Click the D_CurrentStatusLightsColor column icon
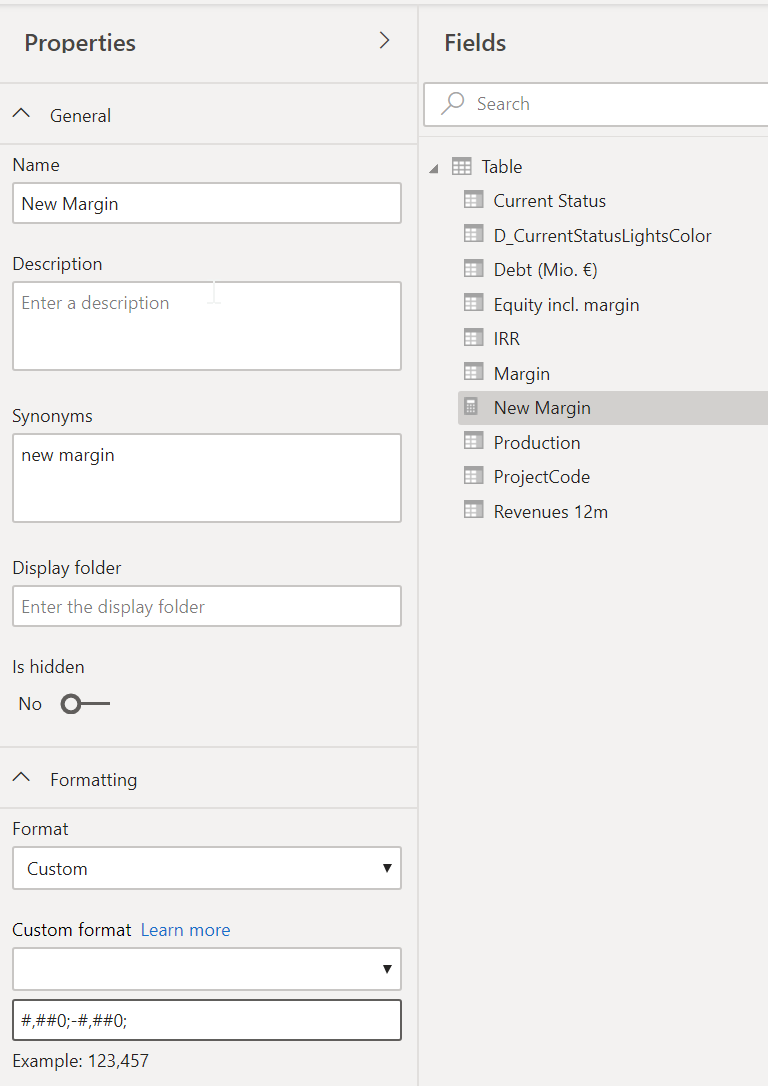Image resolution: width=768 pixels, height=1086 pixels. [474, 234]
